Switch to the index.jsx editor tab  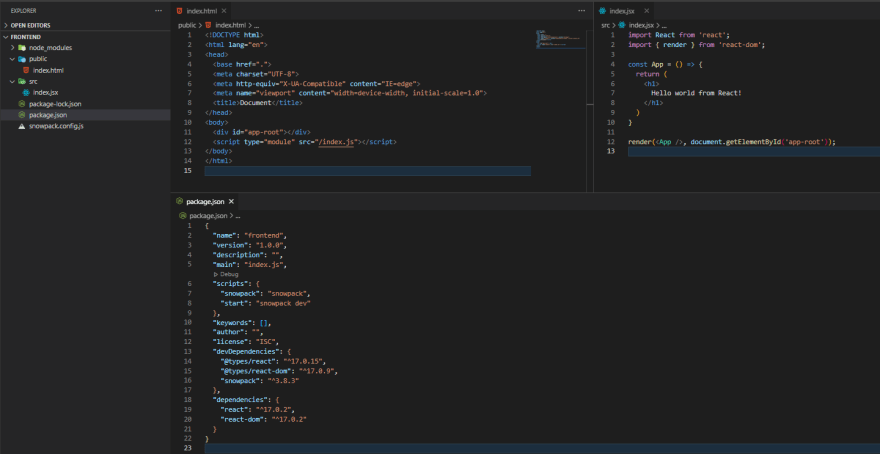[622, 11]
